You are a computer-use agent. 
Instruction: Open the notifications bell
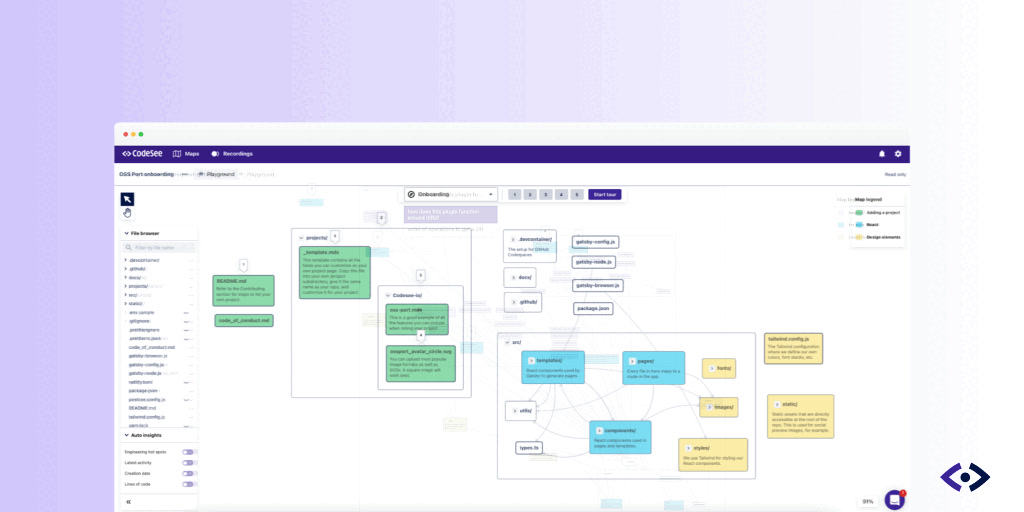coord(882,154)
